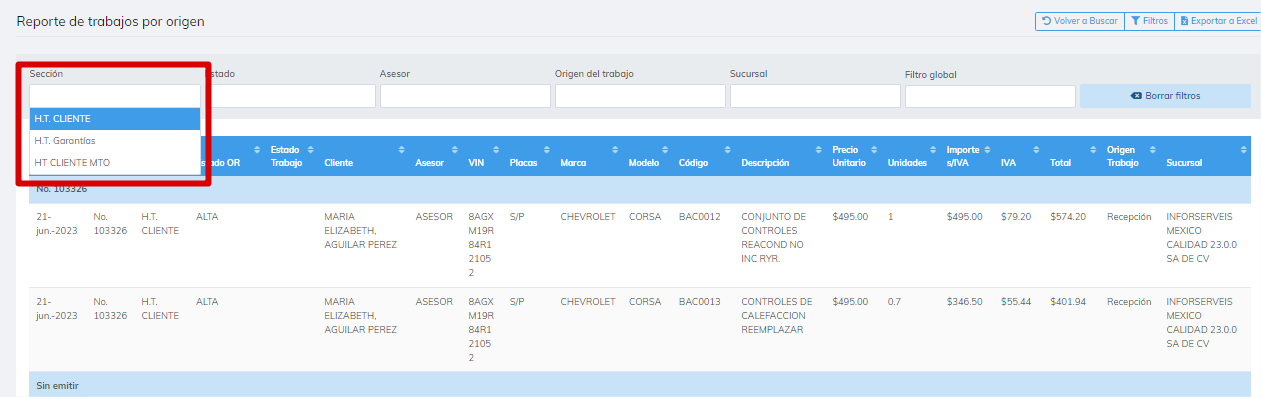1261x397 pixels.
Task: Click the Reporte de trabajos por origen title
Action: [x=111, y=21]
